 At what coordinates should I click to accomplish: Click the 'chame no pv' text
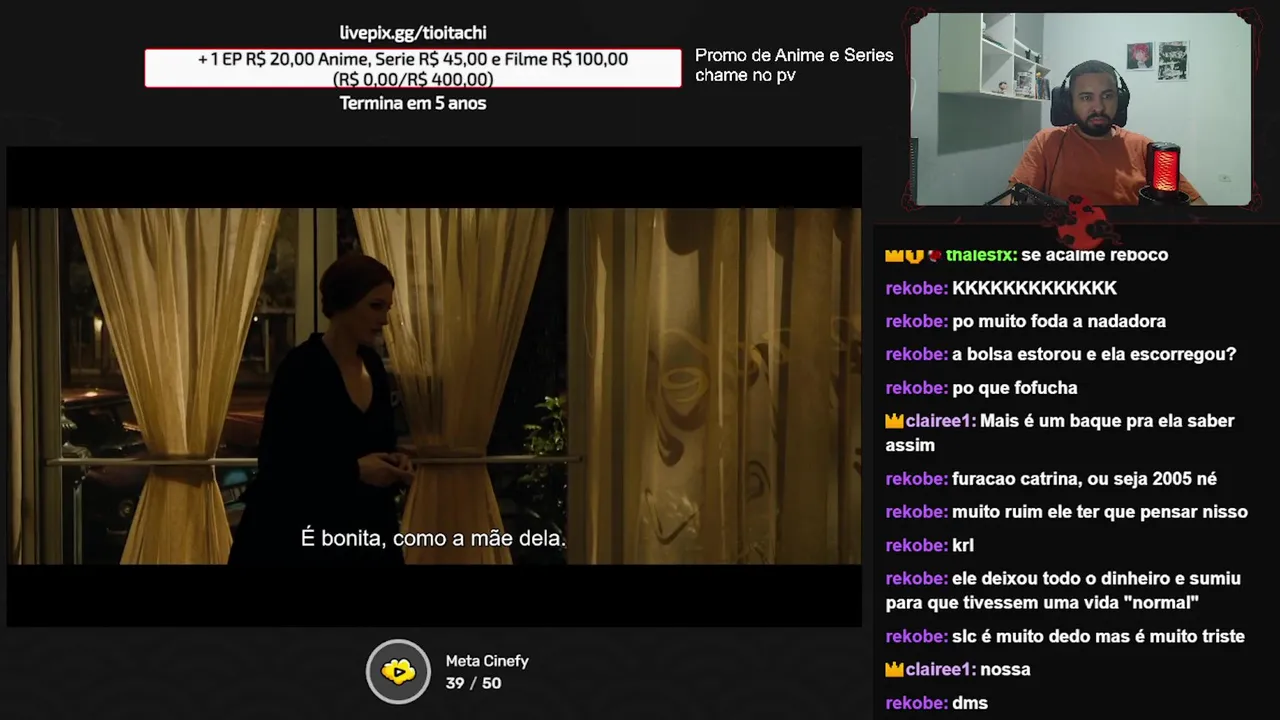tap(745, 75)
